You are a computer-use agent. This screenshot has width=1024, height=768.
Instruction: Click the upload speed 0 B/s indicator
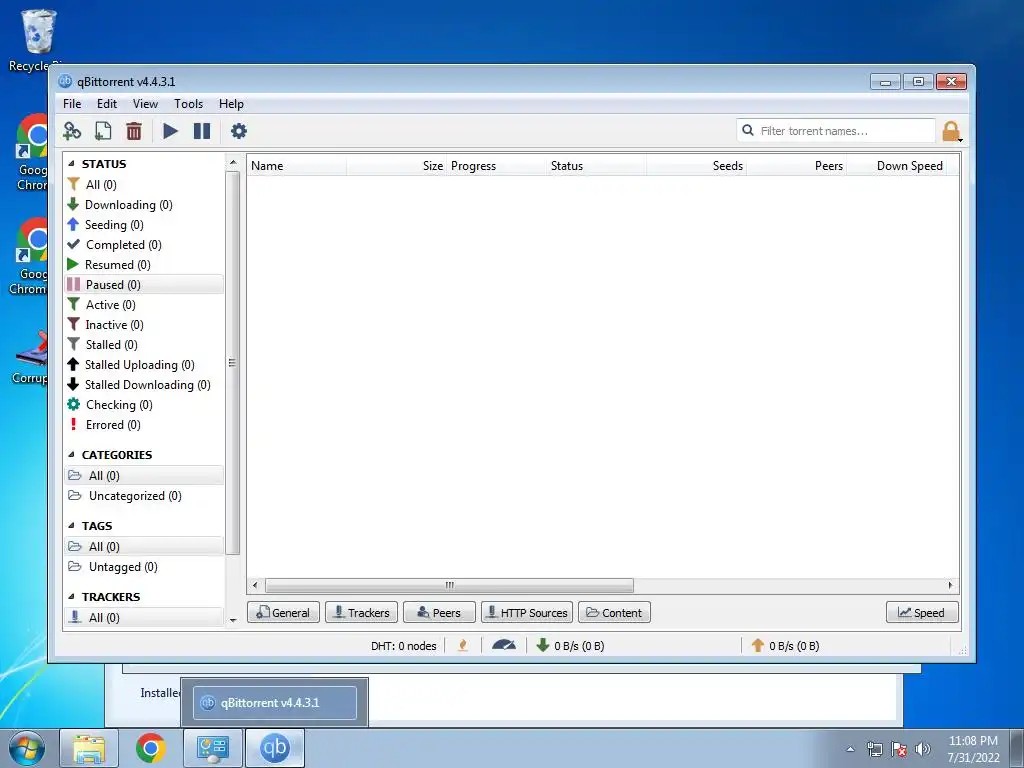coord(785,646)
